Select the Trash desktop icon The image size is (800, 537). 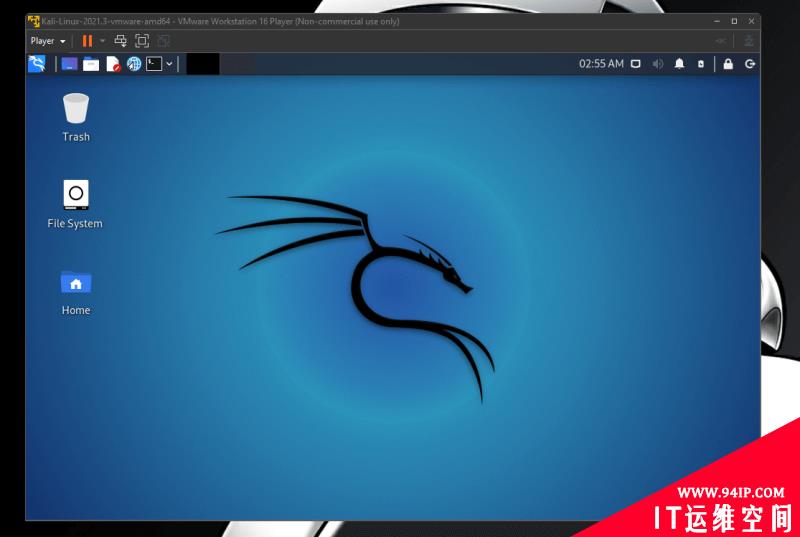click(76, 117)
